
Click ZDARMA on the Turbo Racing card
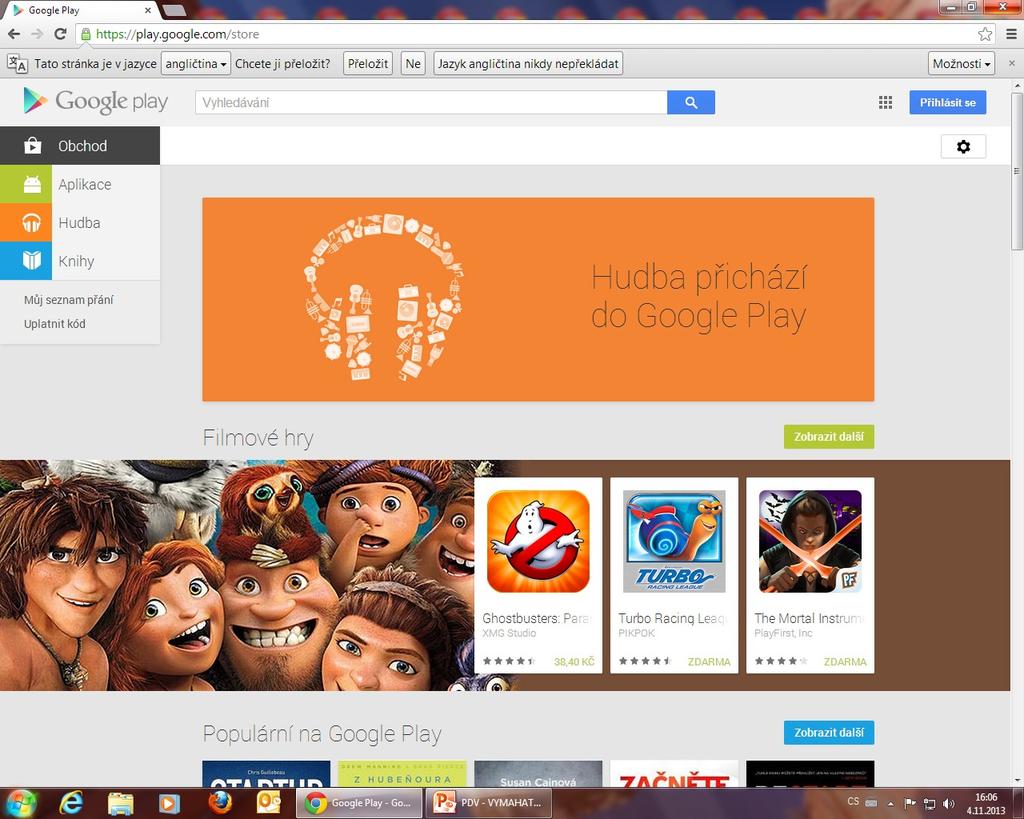(x=709, y=662)
